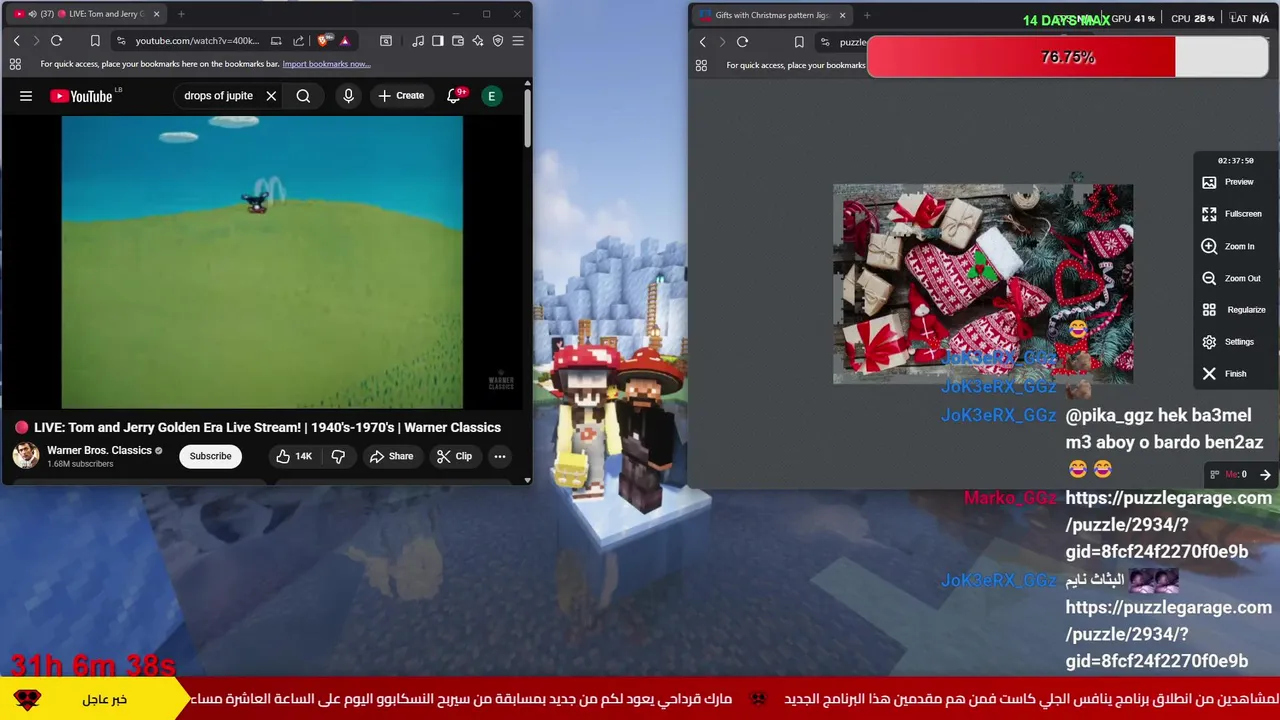Open site settings icon beside youtube.com URL
1280x720 pixels.
click(120, 41)
